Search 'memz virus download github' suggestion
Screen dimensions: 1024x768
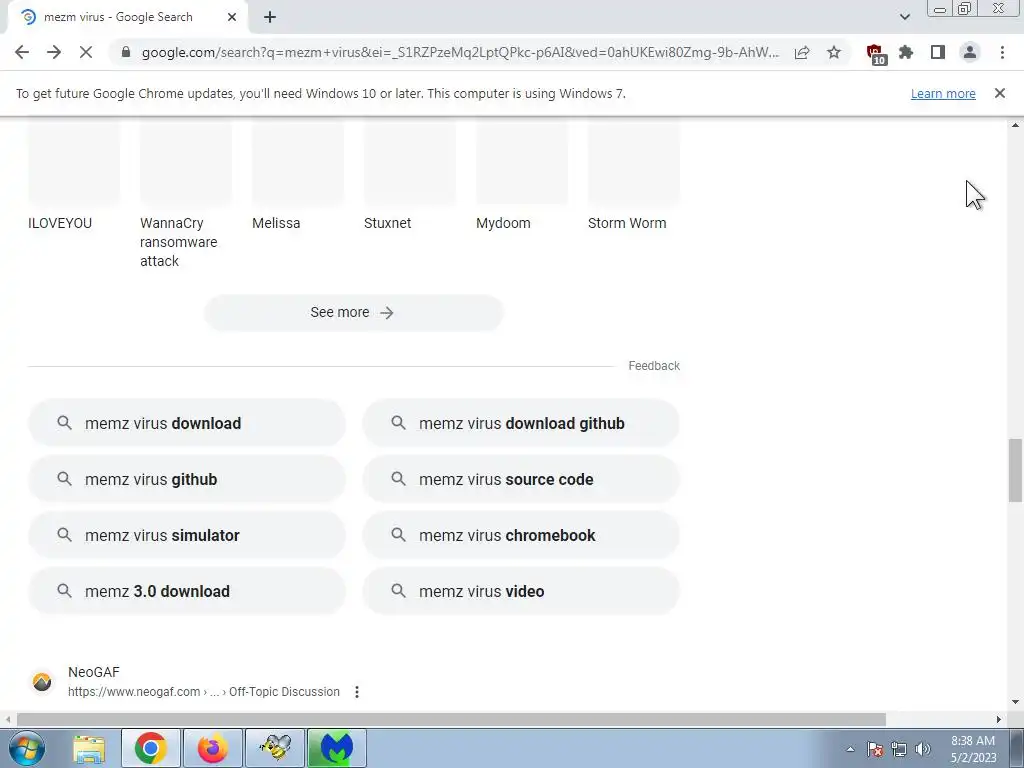[521, 423]
